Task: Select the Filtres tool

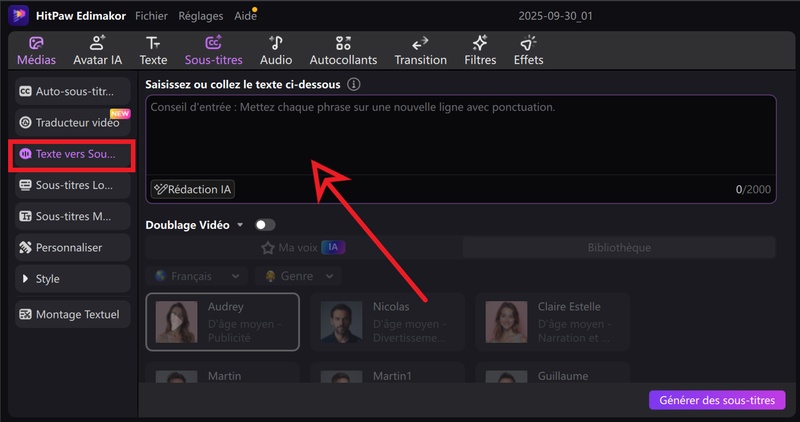Action: coord(480,43)
